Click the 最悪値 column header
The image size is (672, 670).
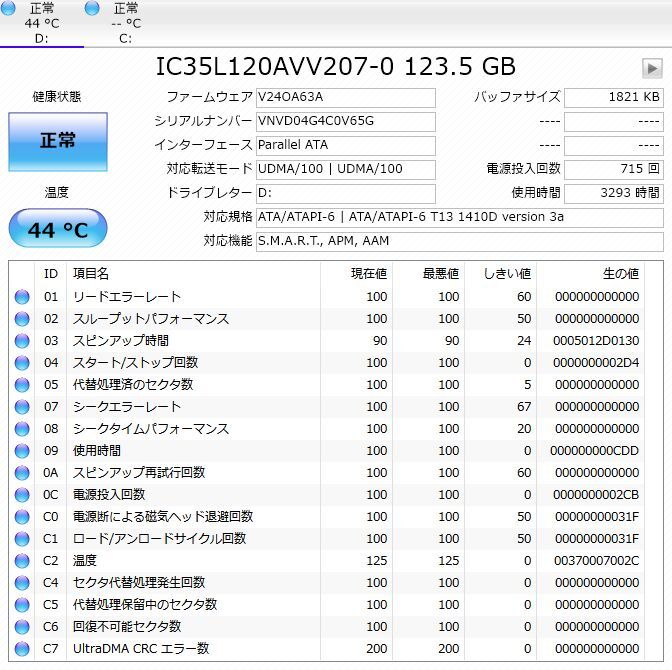pyautogui.click(x=429, y=273)
